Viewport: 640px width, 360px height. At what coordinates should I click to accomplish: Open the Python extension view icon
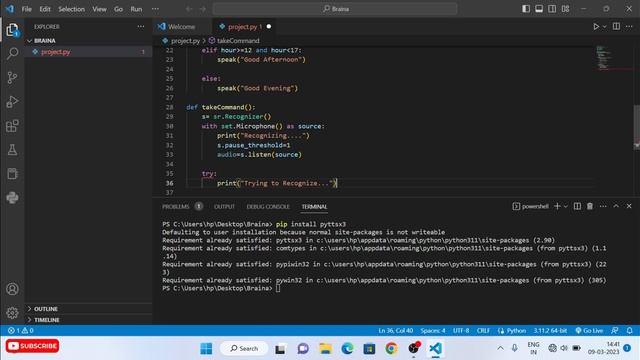pyautogui.click(x=12, y=198)
